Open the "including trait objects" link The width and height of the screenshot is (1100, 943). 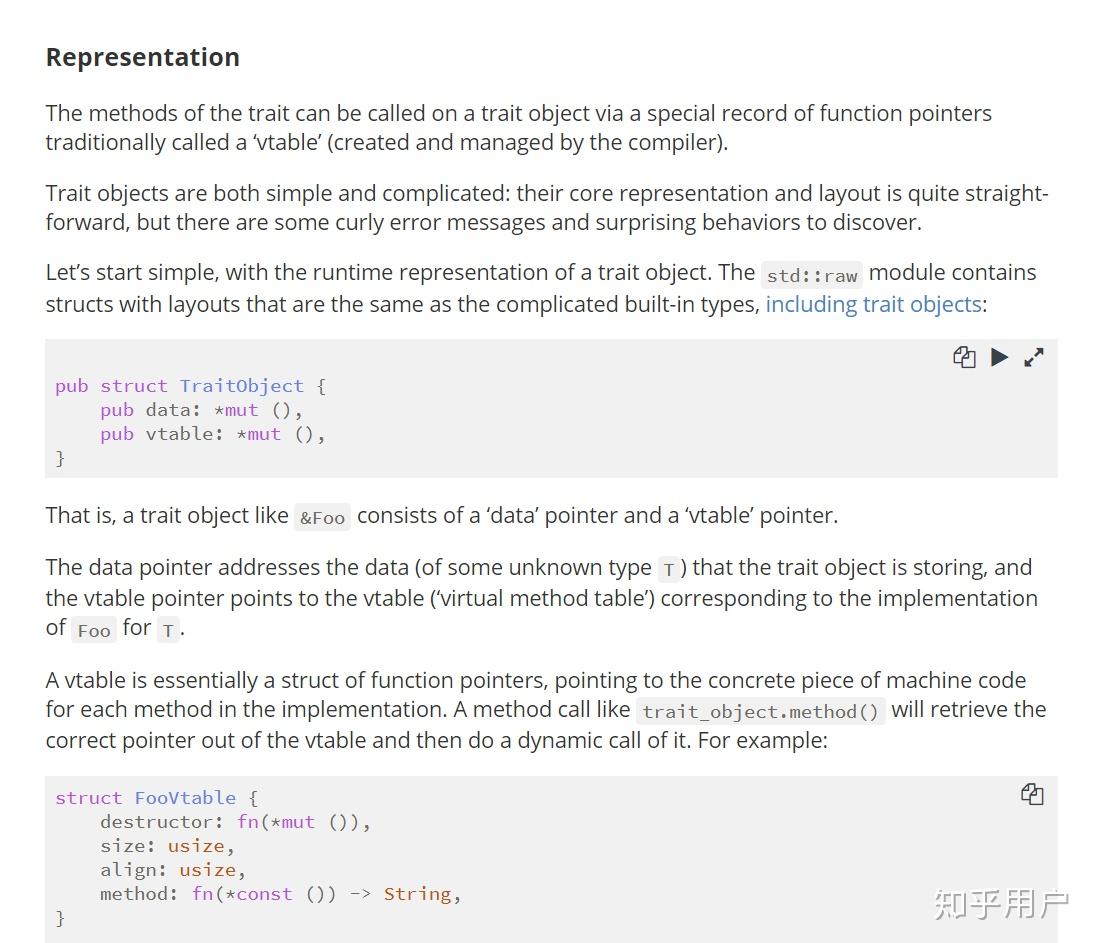[x=873, y=304]
